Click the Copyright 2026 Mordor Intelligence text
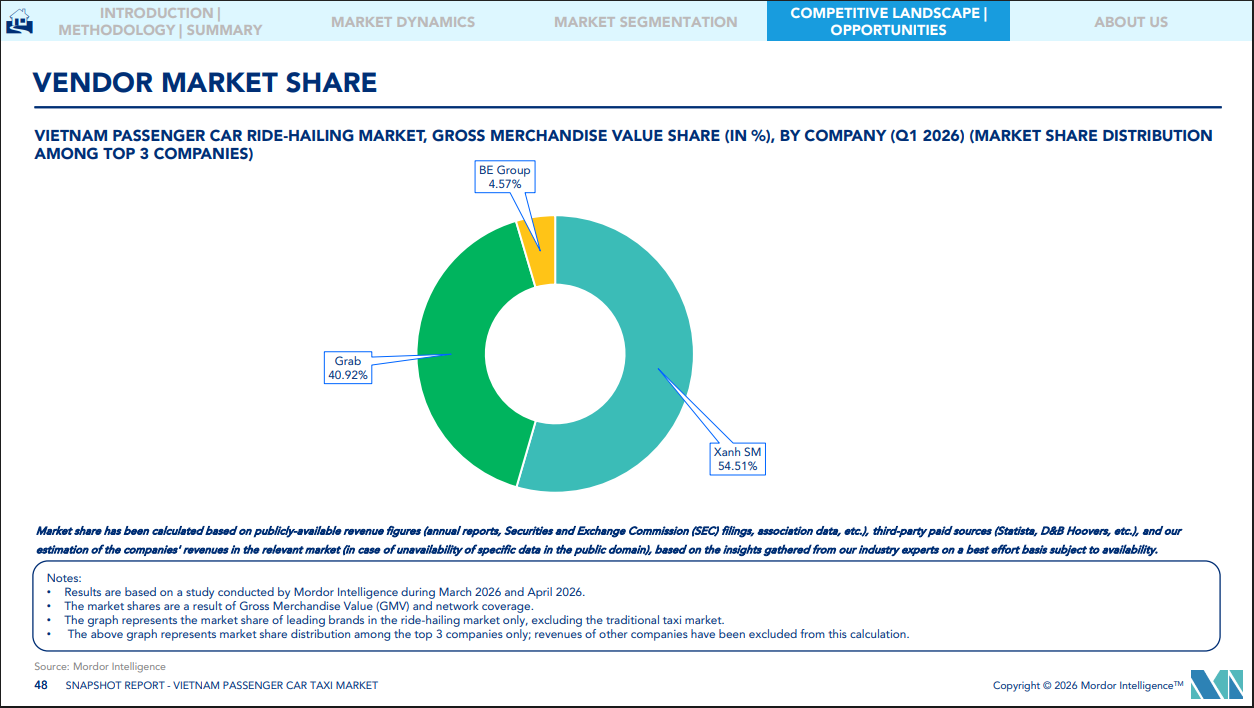The height and width of the screenshot is (708, 1254). [x=1087, y=685]
